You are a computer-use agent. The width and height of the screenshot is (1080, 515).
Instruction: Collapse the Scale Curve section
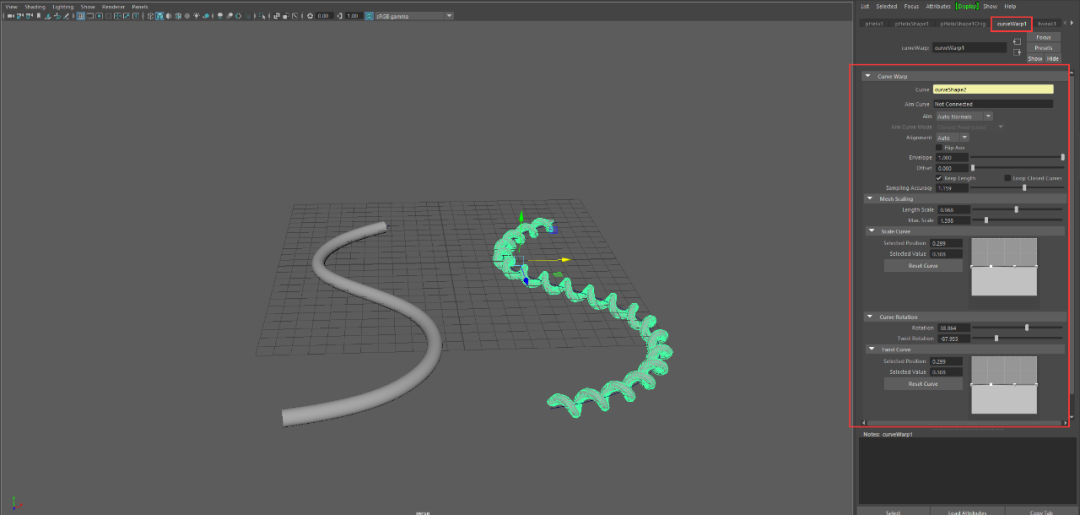871,231
